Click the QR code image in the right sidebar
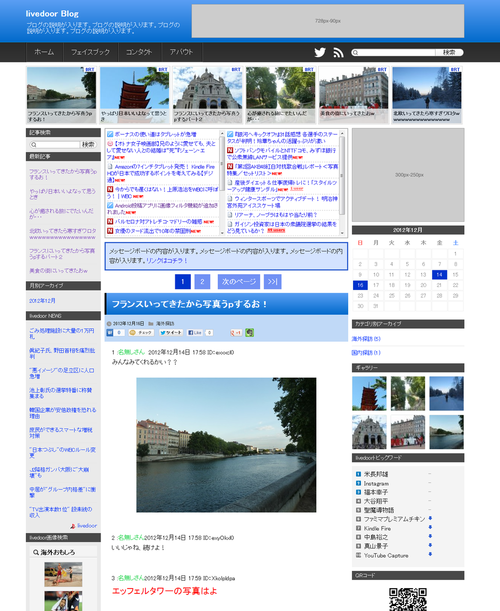This screenshot has width=500, height=611. pyautogui.click(x=408, y=599)
